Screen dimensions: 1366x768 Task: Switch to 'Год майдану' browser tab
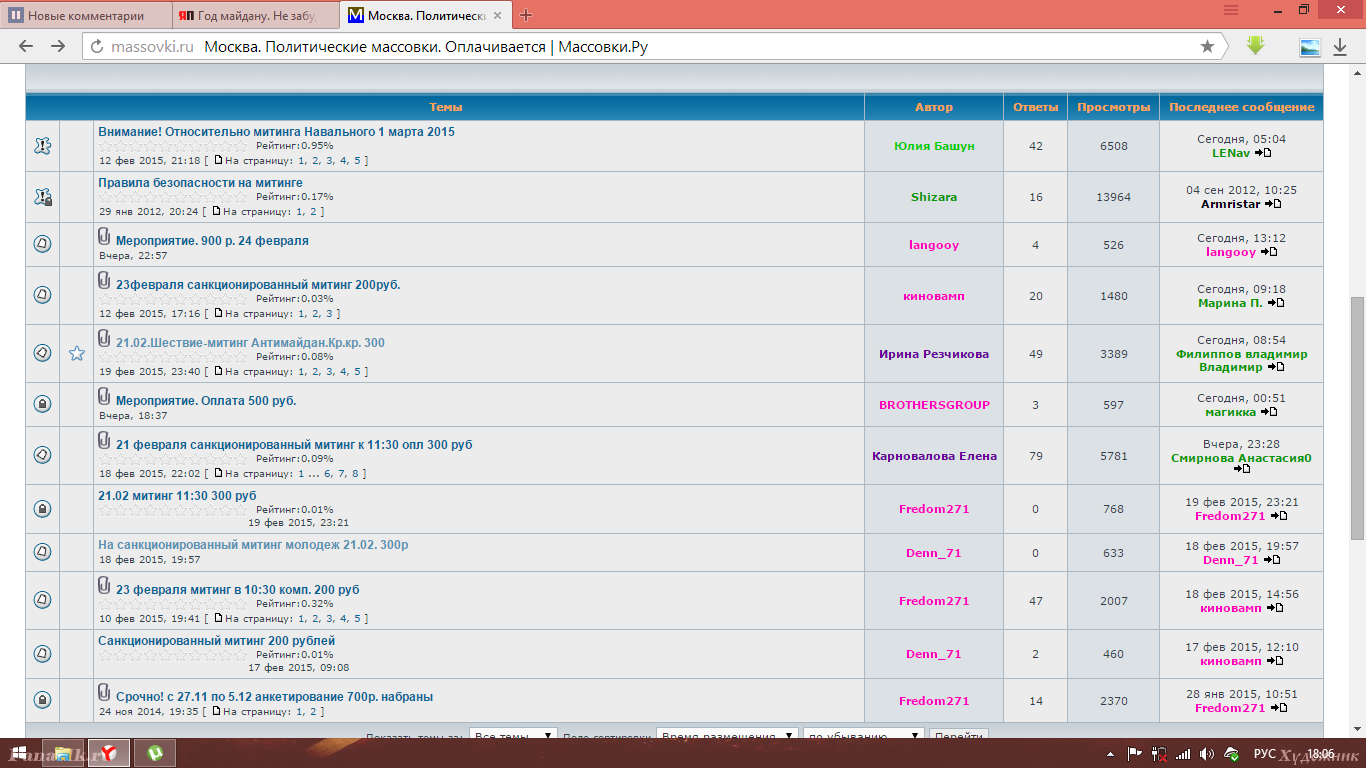(x=255, y=16)
